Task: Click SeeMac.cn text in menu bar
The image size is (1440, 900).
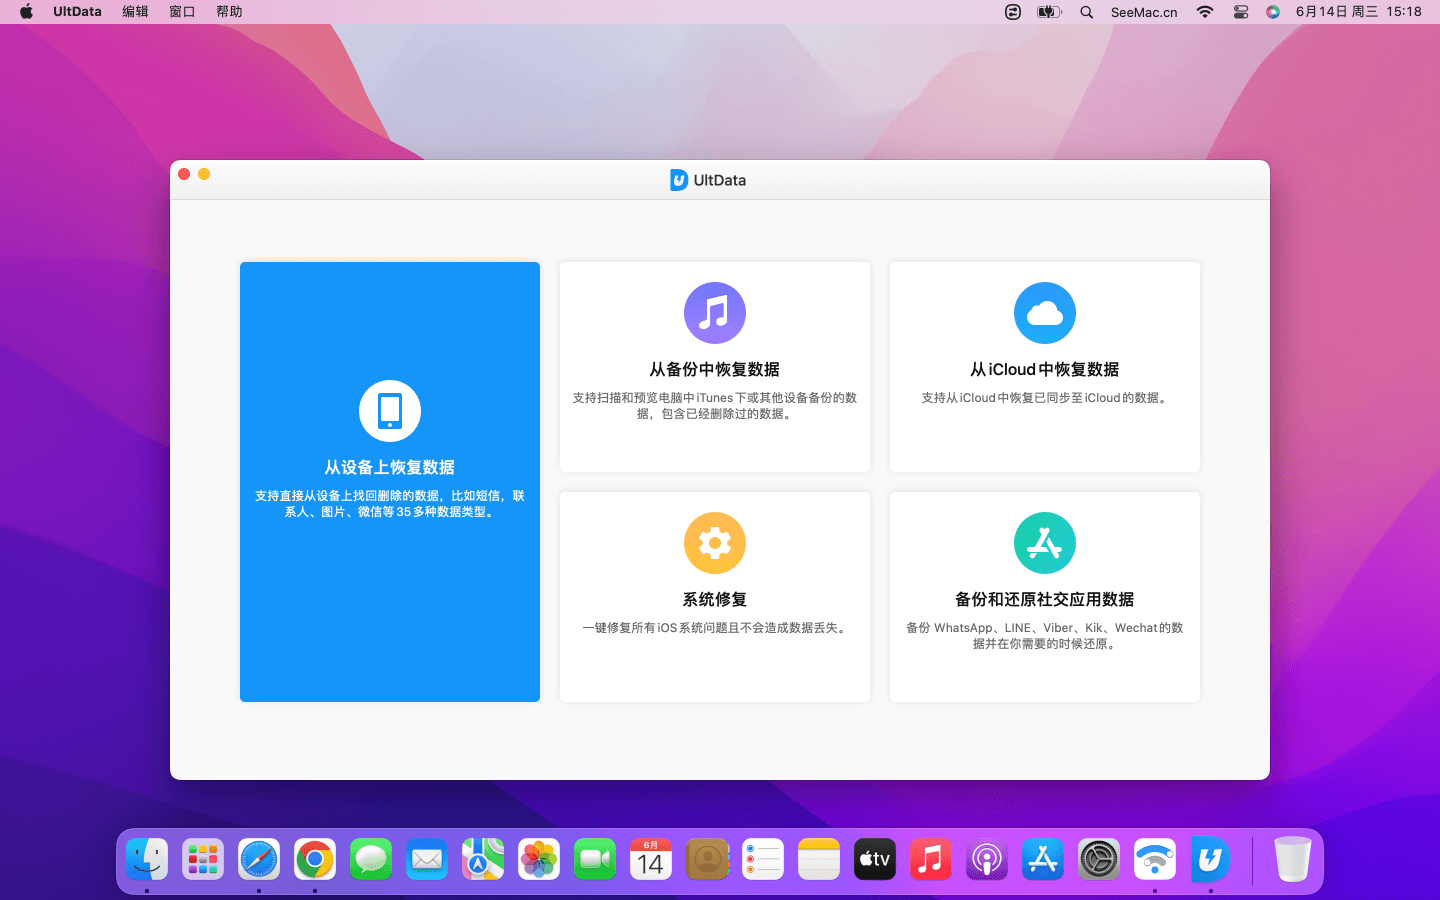Action: pyautogui.click(x=1144, y=12)
